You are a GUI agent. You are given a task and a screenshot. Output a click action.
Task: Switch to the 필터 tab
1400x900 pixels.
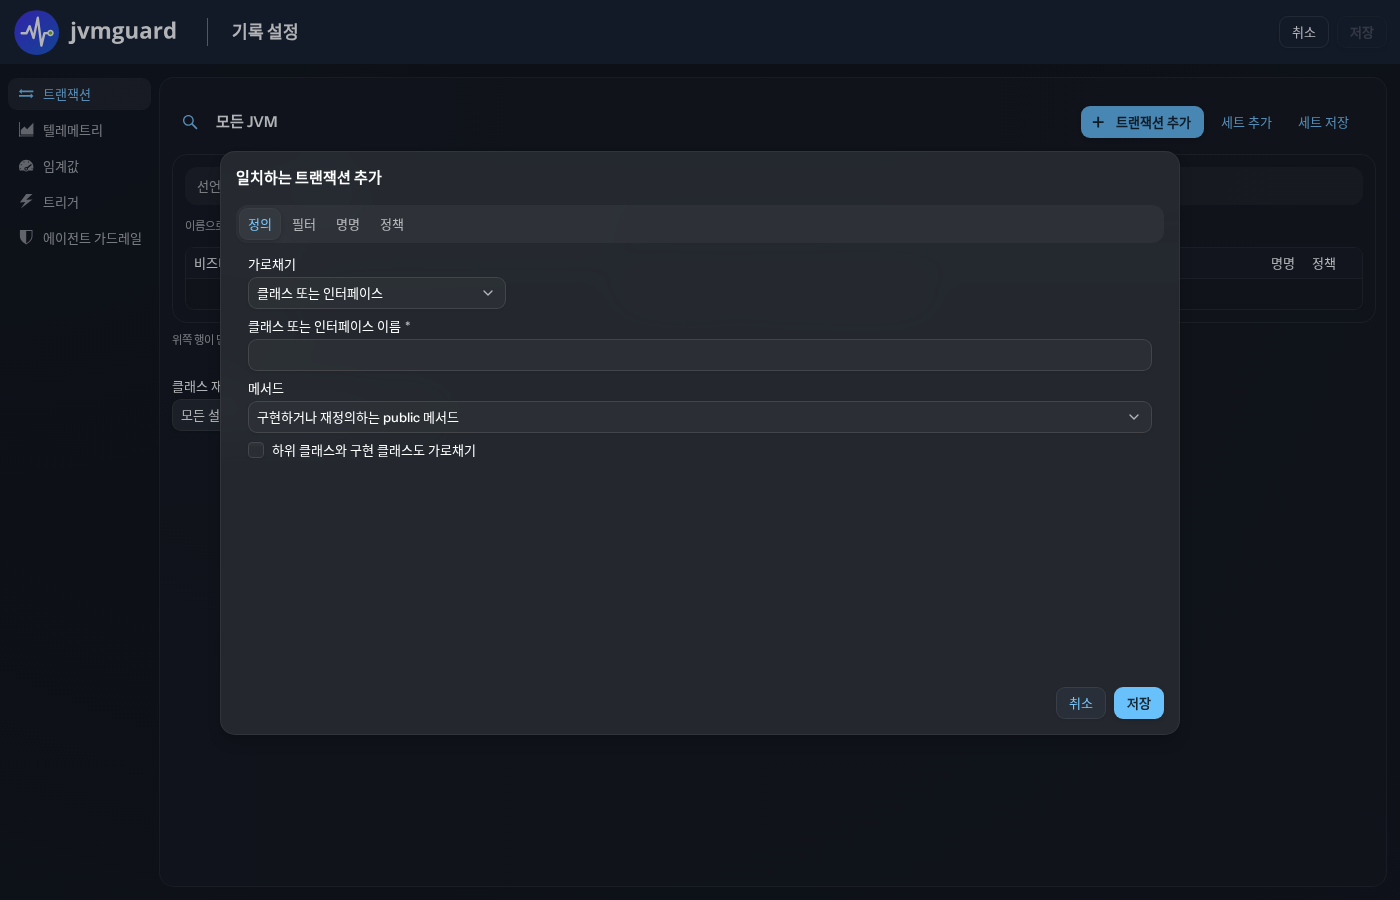point(304,224)
